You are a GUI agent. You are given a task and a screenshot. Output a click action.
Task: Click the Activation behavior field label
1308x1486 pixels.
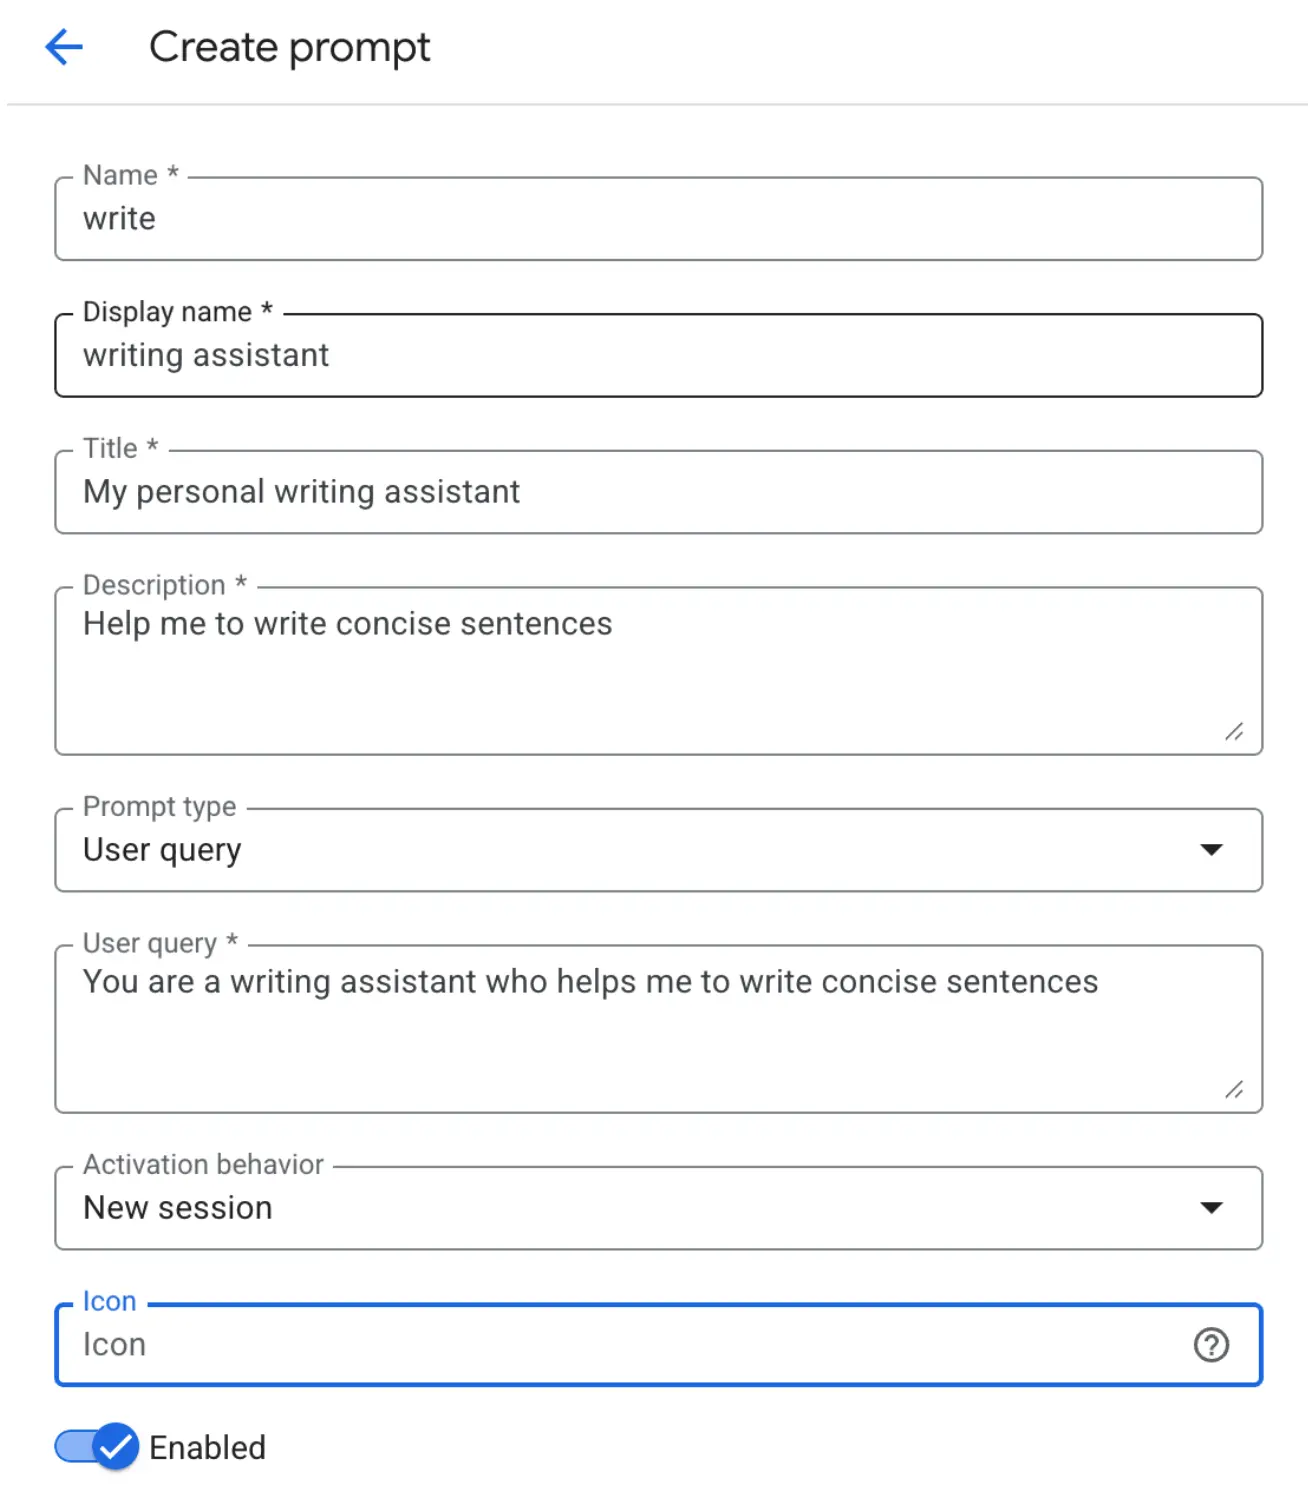point(203,1164)
